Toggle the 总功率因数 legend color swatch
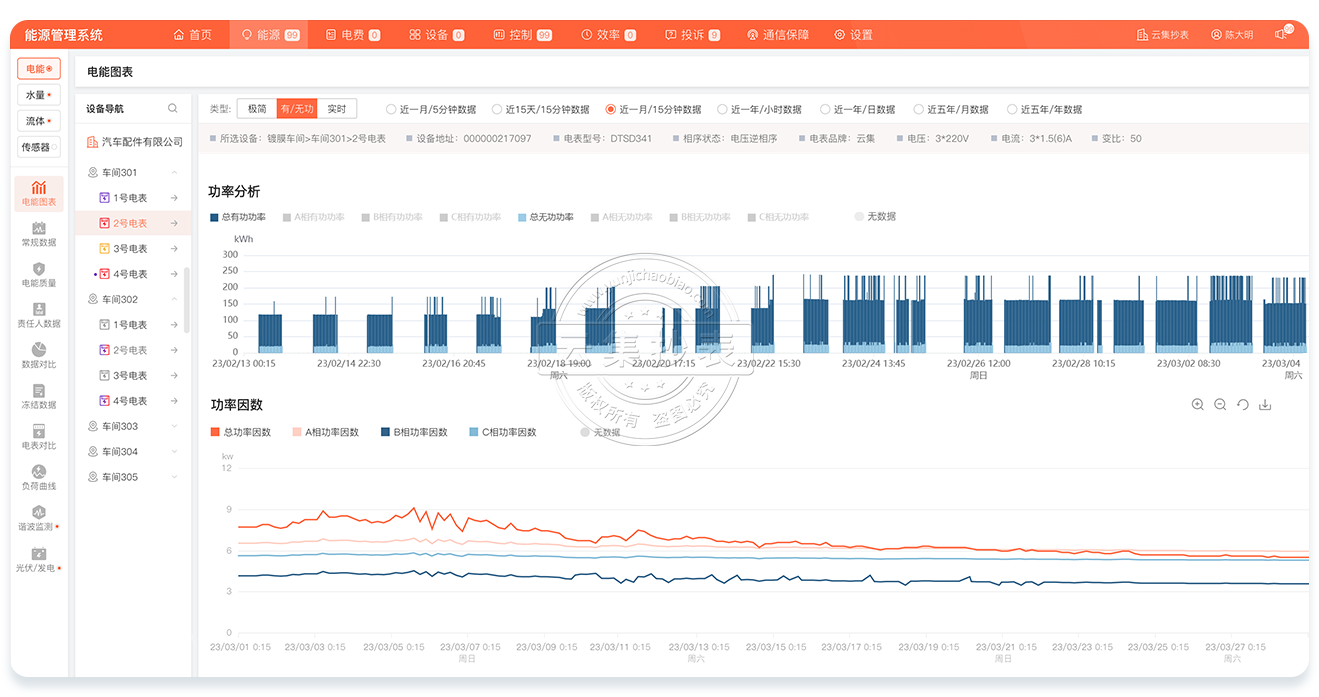 tap(215, 433)
